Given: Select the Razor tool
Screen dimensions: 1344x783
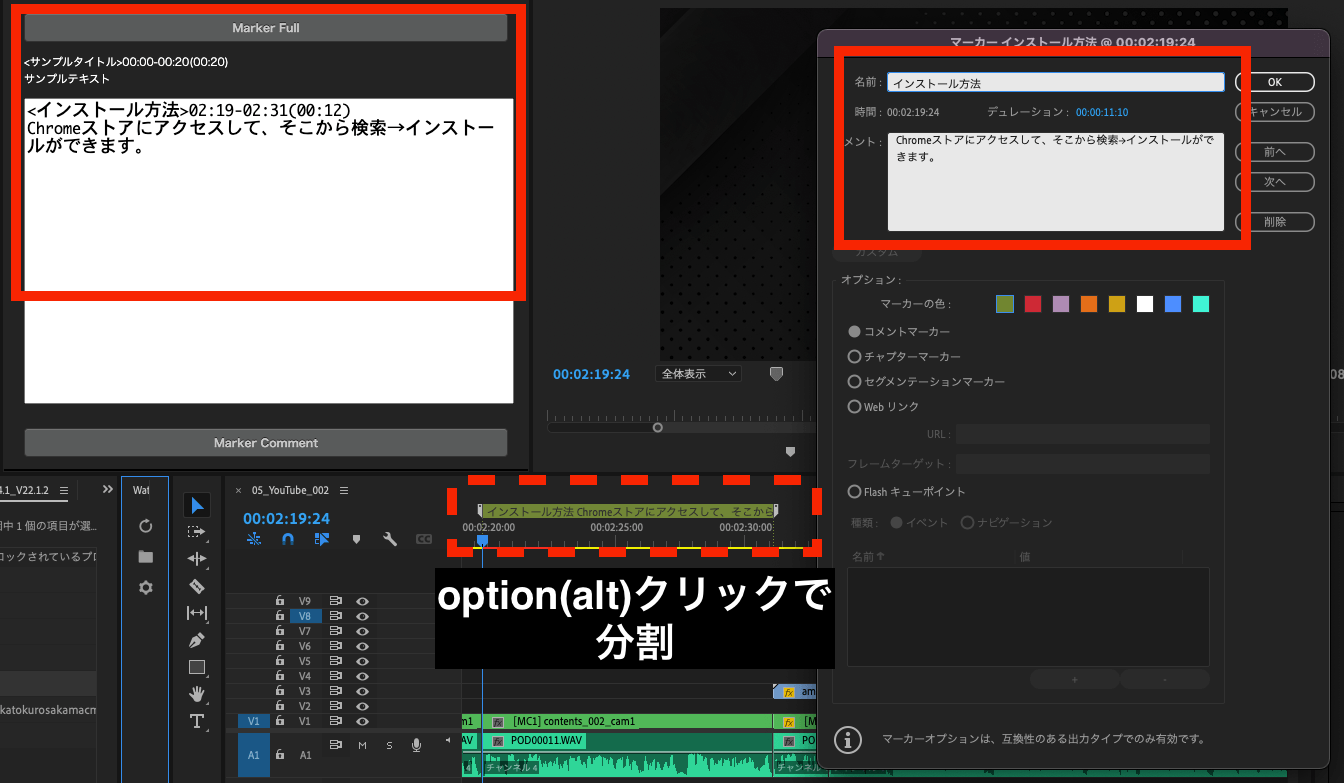Looking at the screenshot, I should (x=197, y=586).
